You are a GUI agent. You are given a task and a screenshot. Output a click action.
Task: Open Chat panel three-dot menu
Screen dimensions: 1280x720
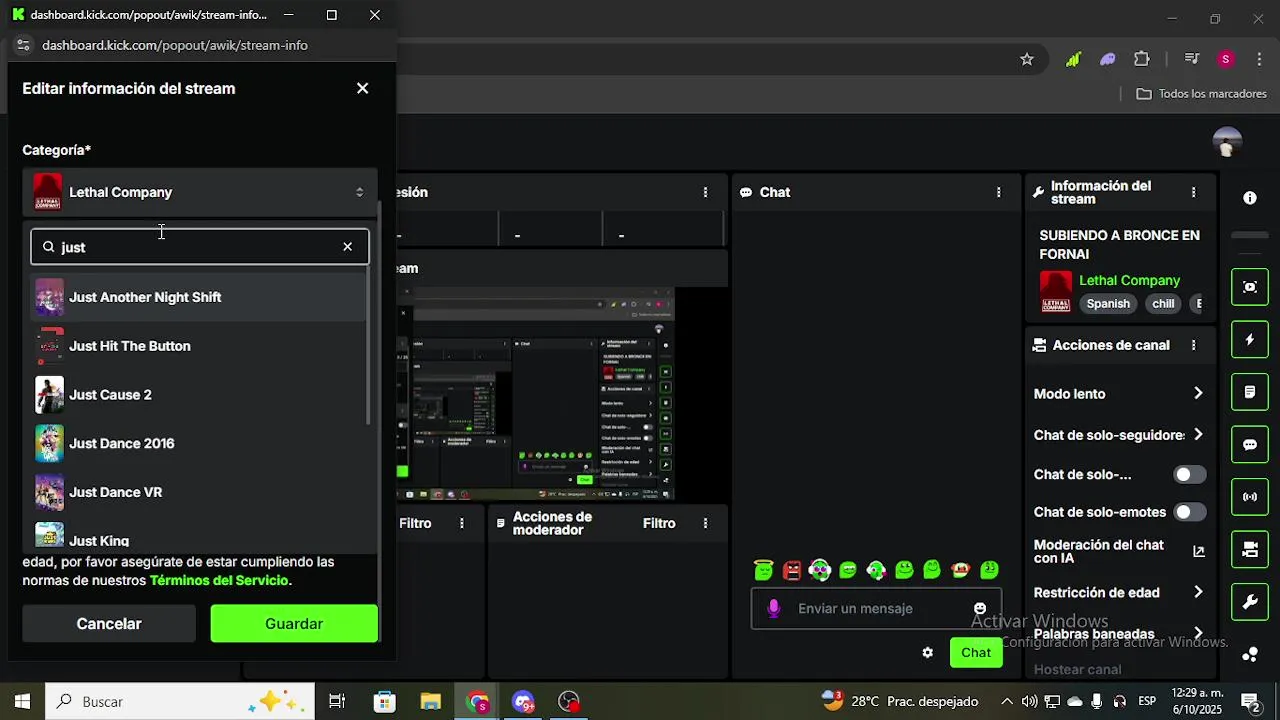click(x=998, y=192)
